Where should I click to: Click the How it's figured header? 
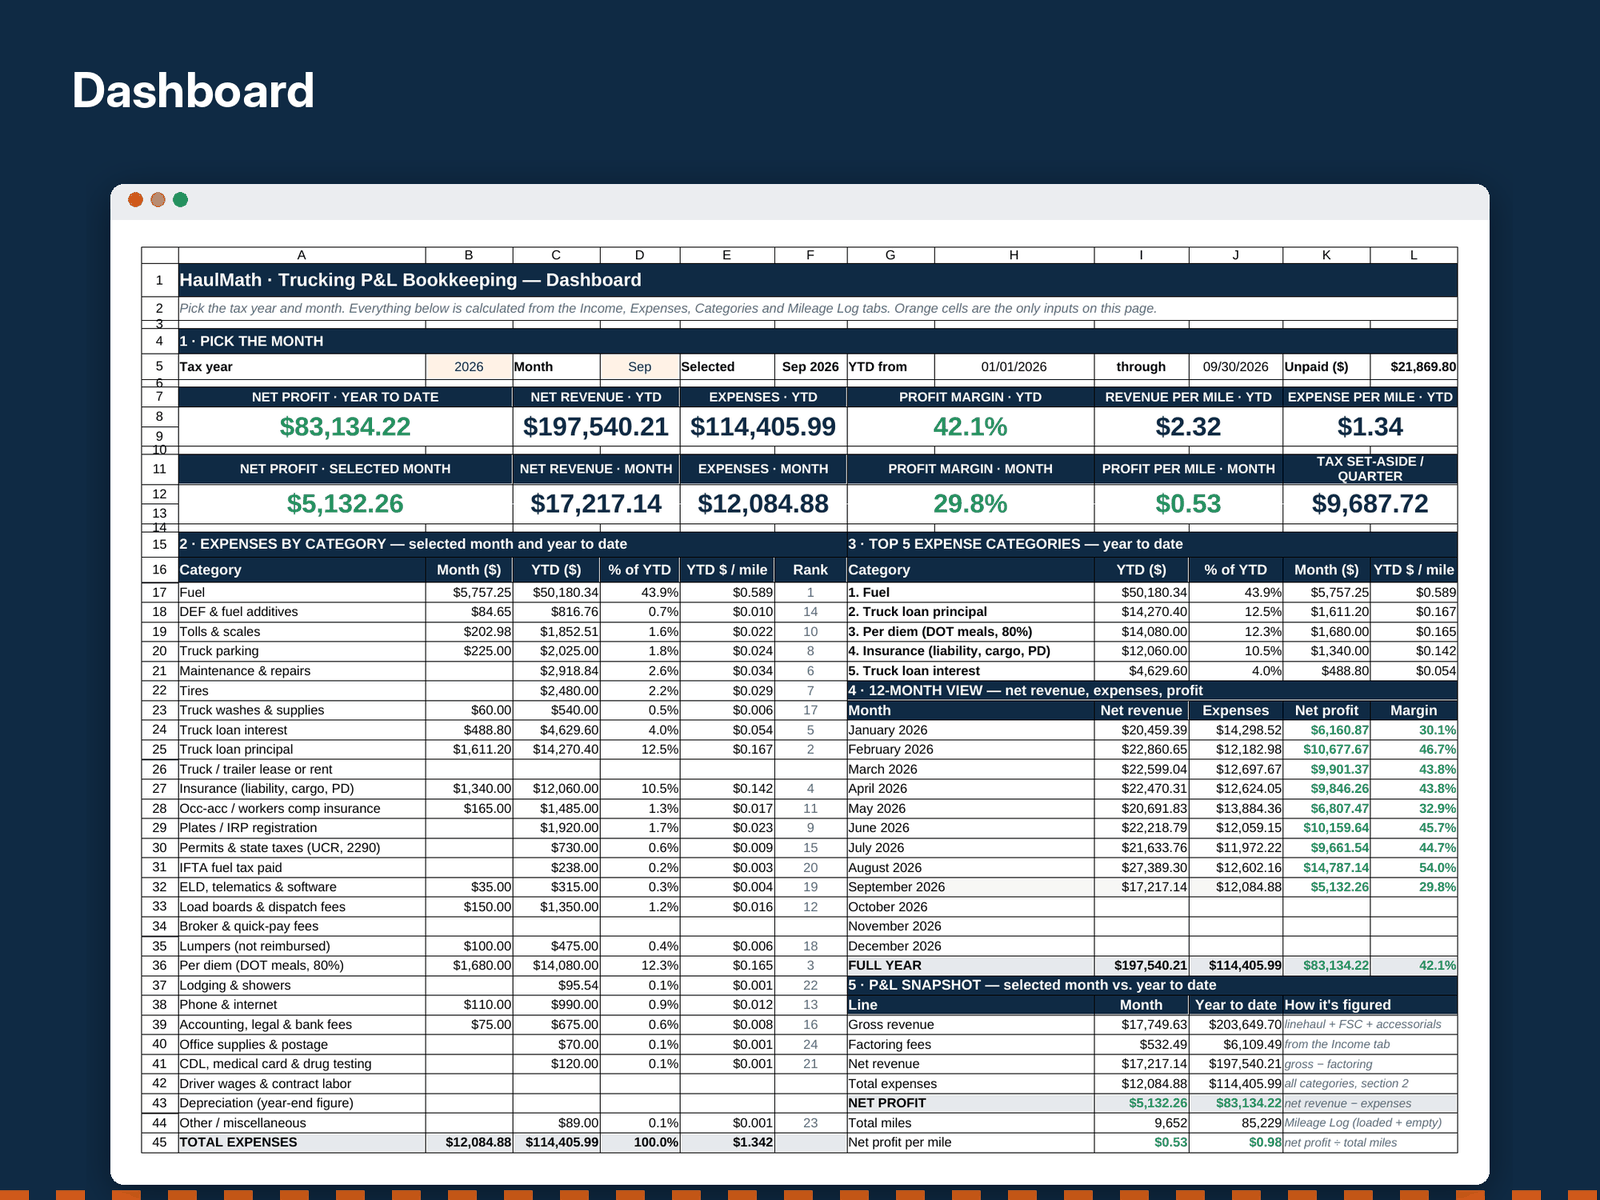click(x=1370, y=1005)
